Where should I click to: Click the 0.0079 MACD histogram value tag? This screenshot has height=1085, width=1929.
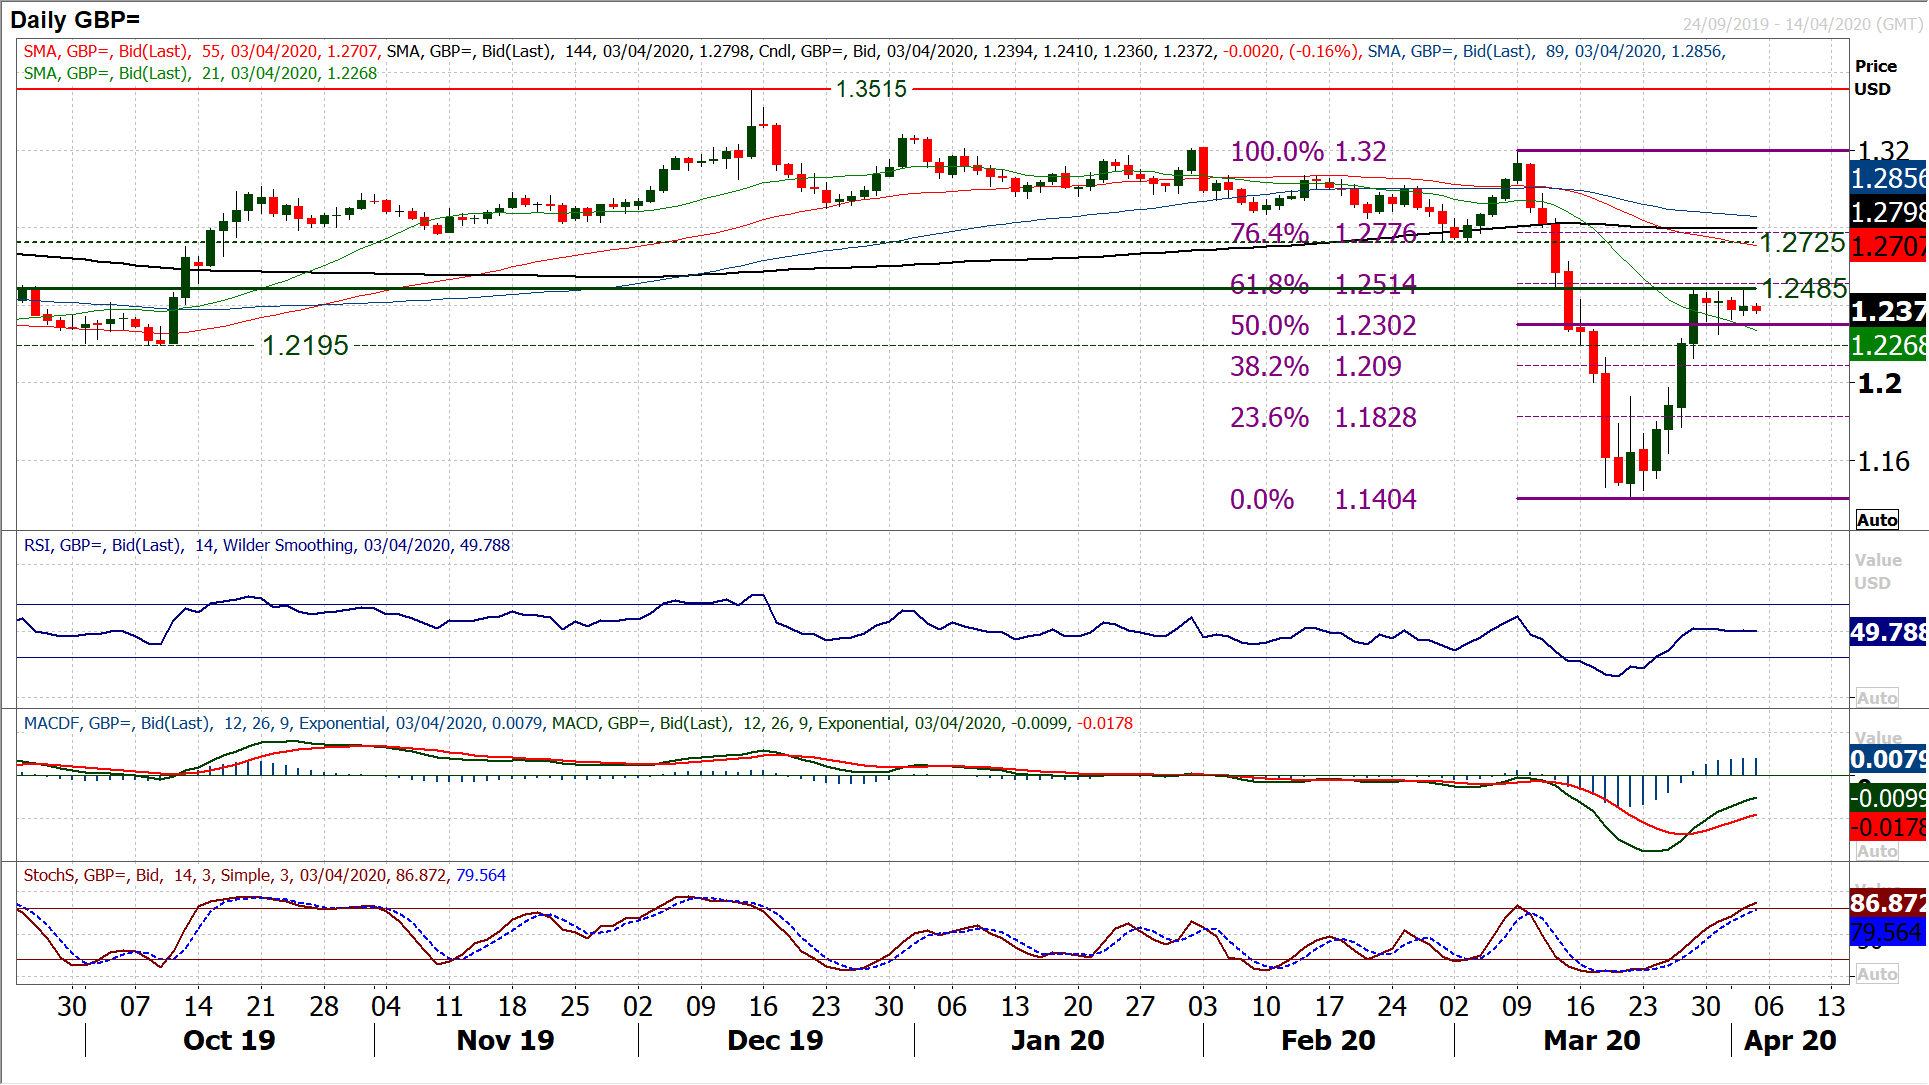1888,760
